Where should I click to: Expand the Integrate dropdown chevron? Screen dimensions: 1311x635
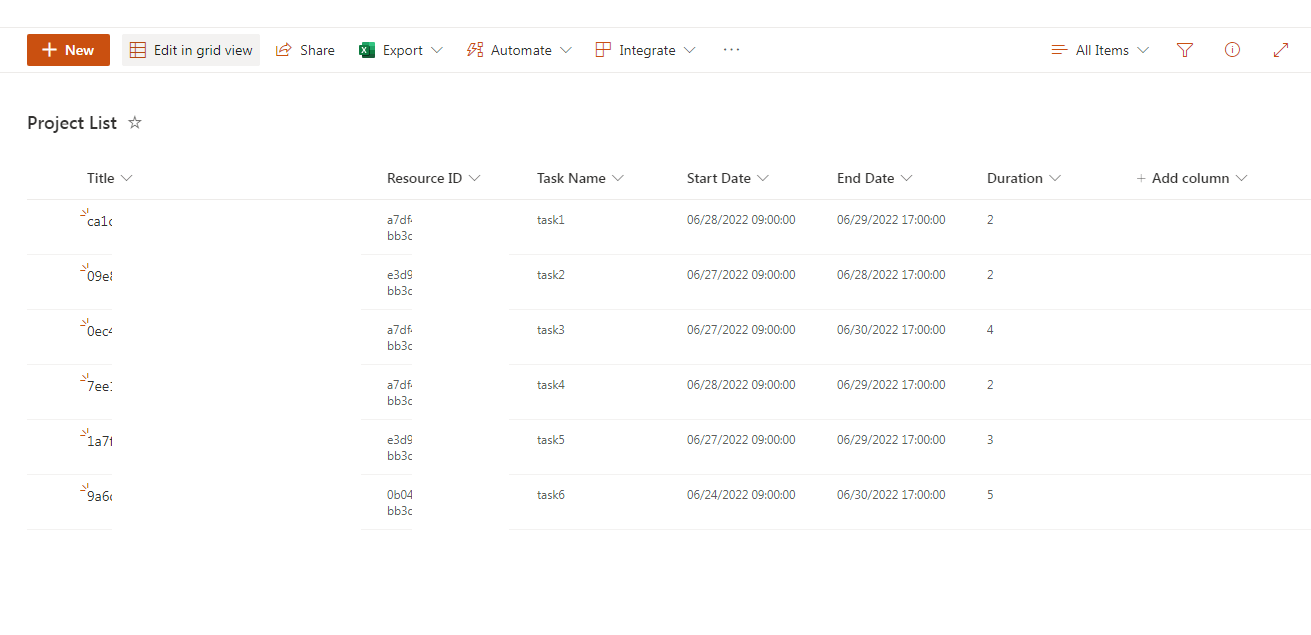tap(689, 50)
